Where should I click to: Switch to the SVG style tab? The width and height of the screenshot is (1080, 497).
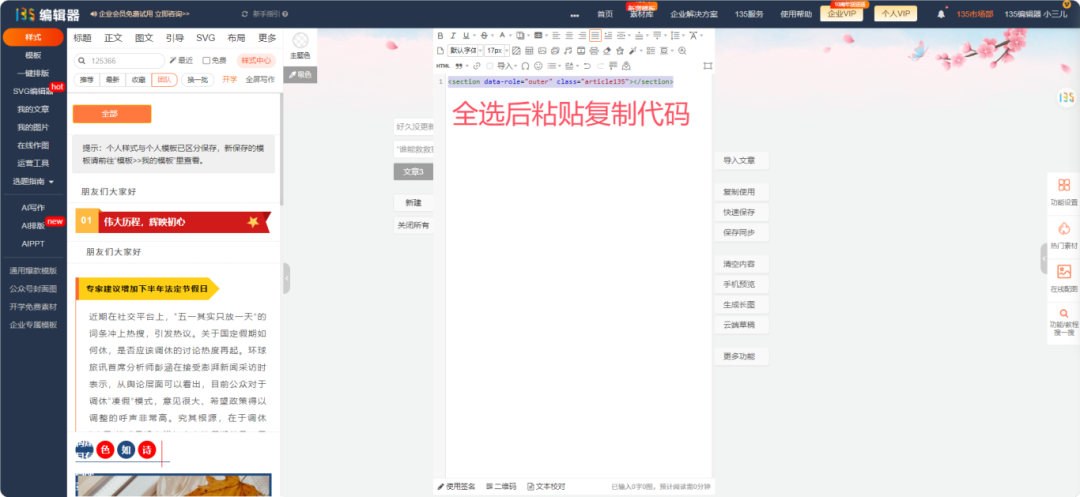[205, 38]
